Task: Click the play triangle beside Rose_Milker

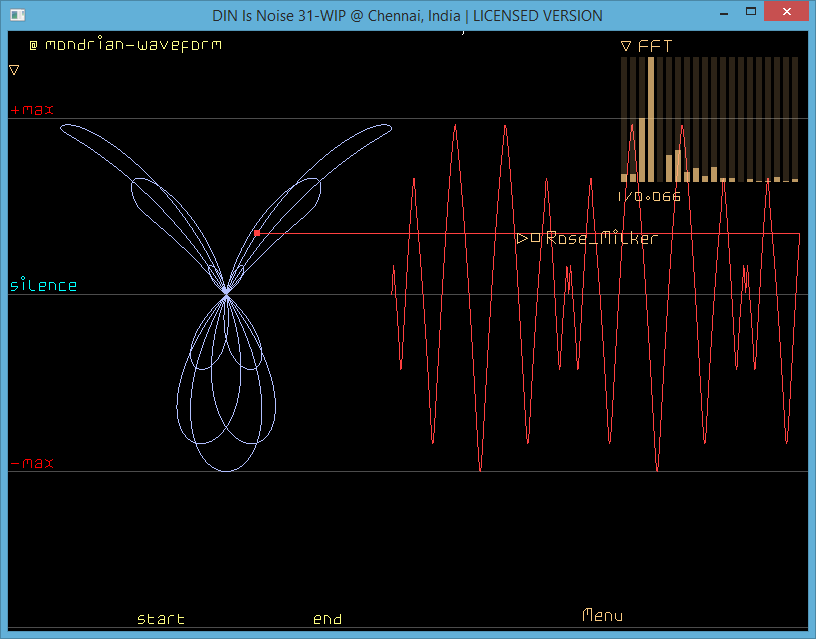Action: coord(522,238)
